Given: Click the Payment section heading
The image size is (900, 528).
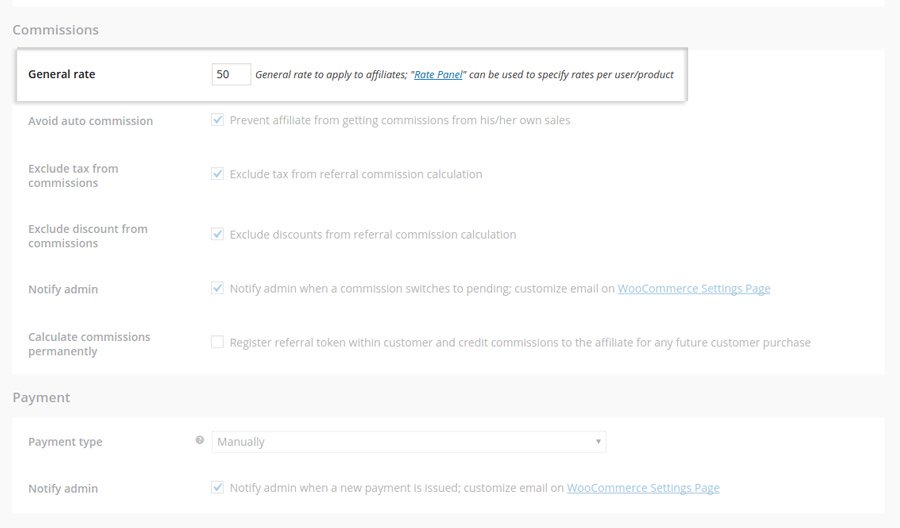Looking at the screenshot, I should (x=41, y=397).
